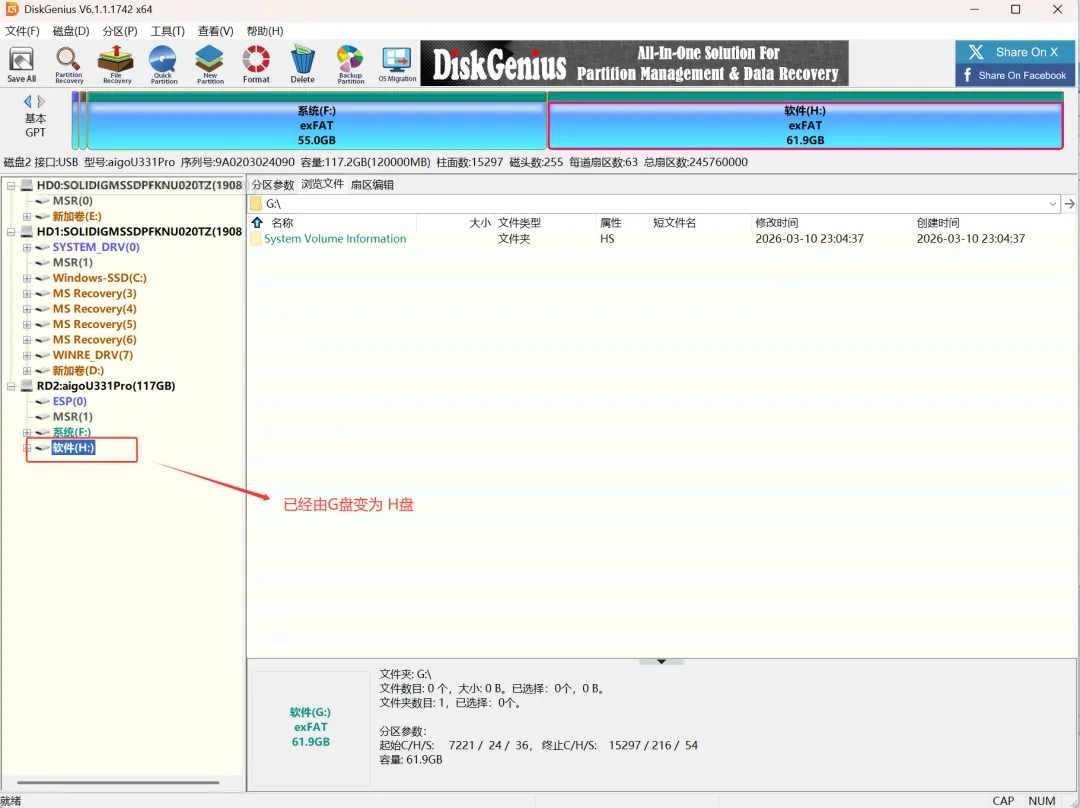Click the X logo on Share button

[x=976, y=52]
